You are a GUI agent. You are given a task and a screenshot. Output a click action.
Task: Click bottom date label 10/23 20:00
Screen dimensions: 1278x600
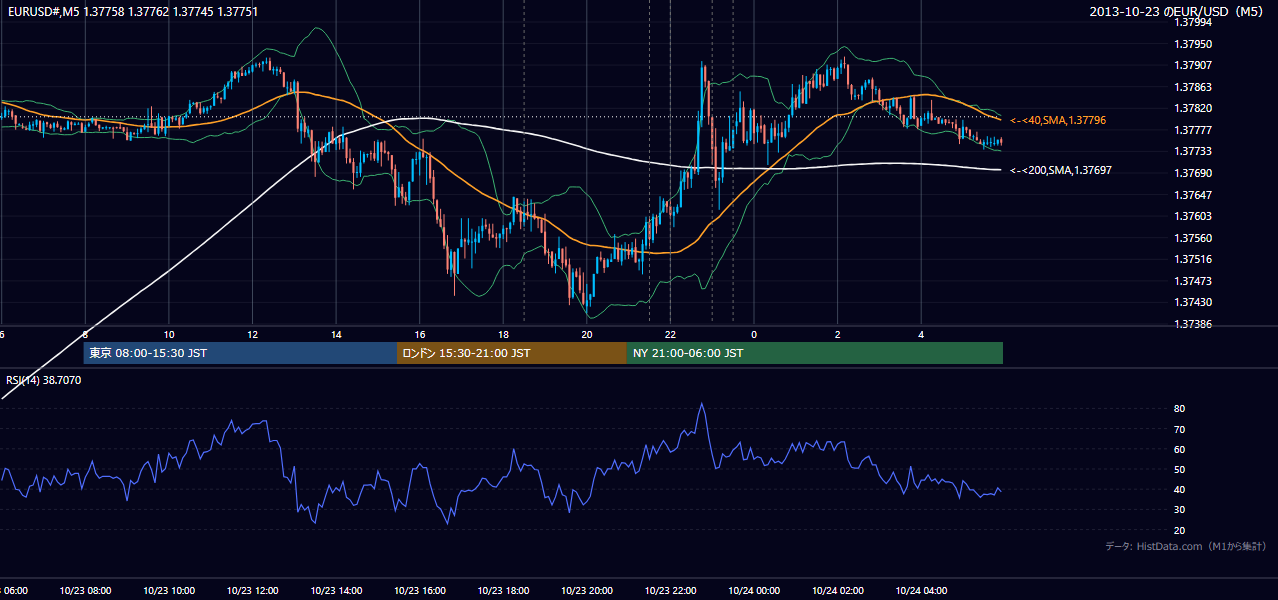587,591
